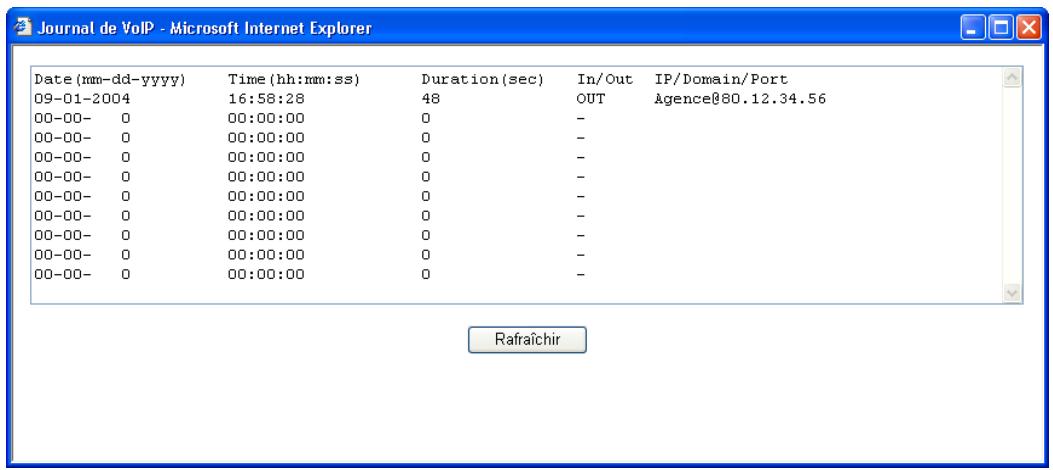Image resolution: width=1053 pixels, height=470 pixels.
Task: Click the IP/Domain/Port column header
Action: 721,80
